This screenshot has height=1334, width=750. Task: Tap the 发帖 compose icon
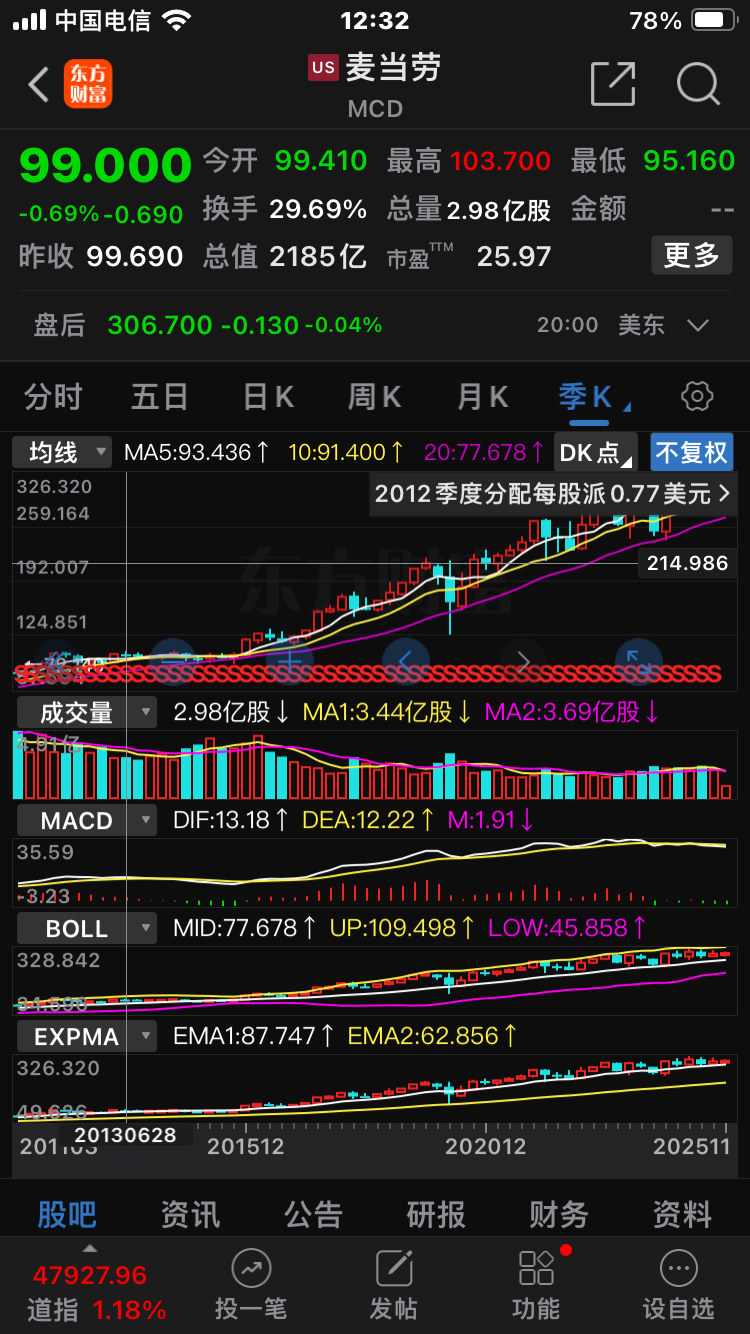pos(394,1269)
